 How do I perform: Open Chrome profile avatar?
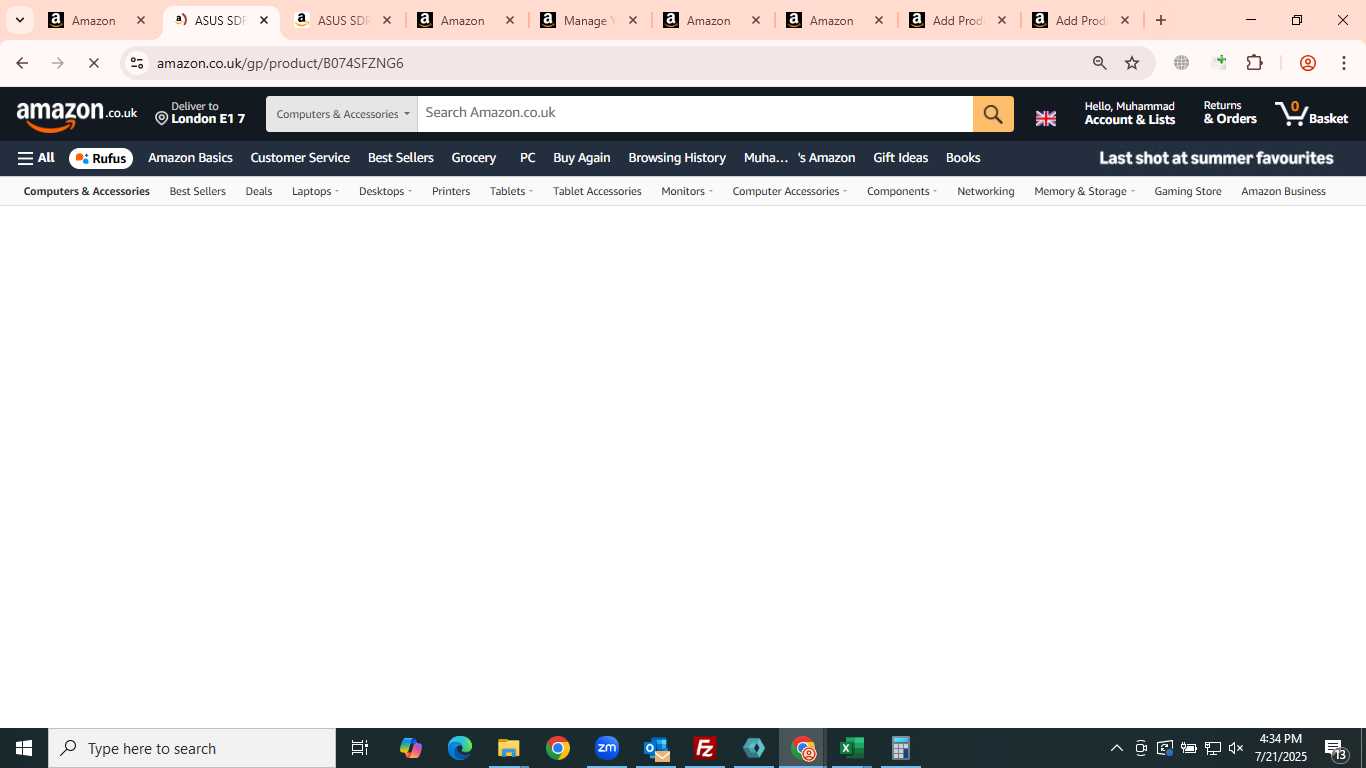1307,63
